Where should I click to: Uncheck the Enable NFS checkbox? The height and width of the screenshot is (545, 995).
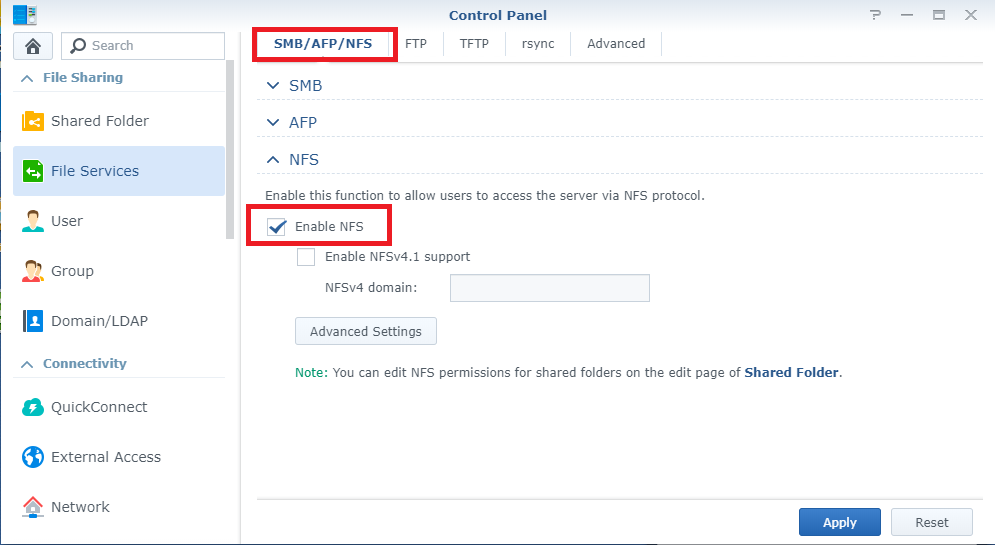[277, 227]
